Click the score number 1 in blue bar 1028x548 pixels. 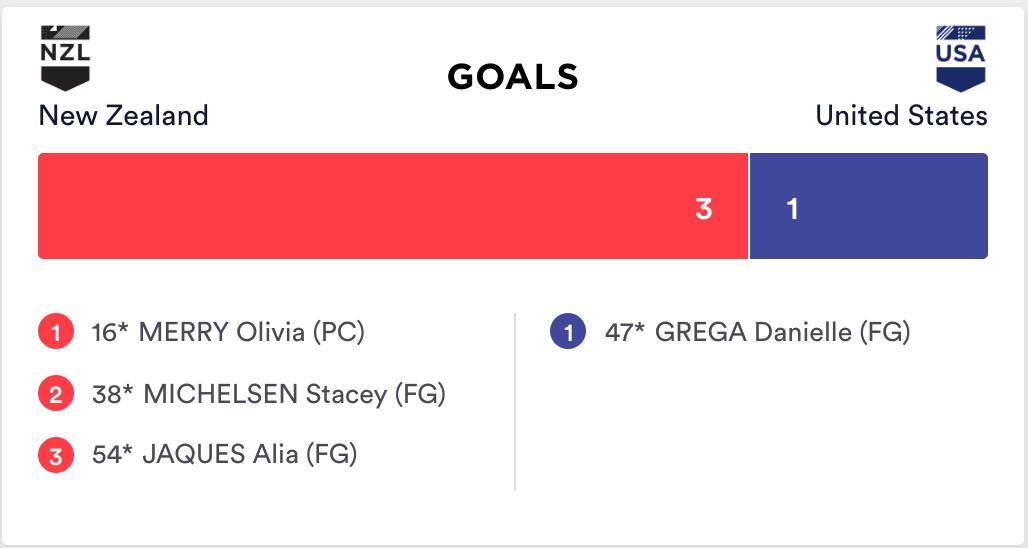(792, 209)
